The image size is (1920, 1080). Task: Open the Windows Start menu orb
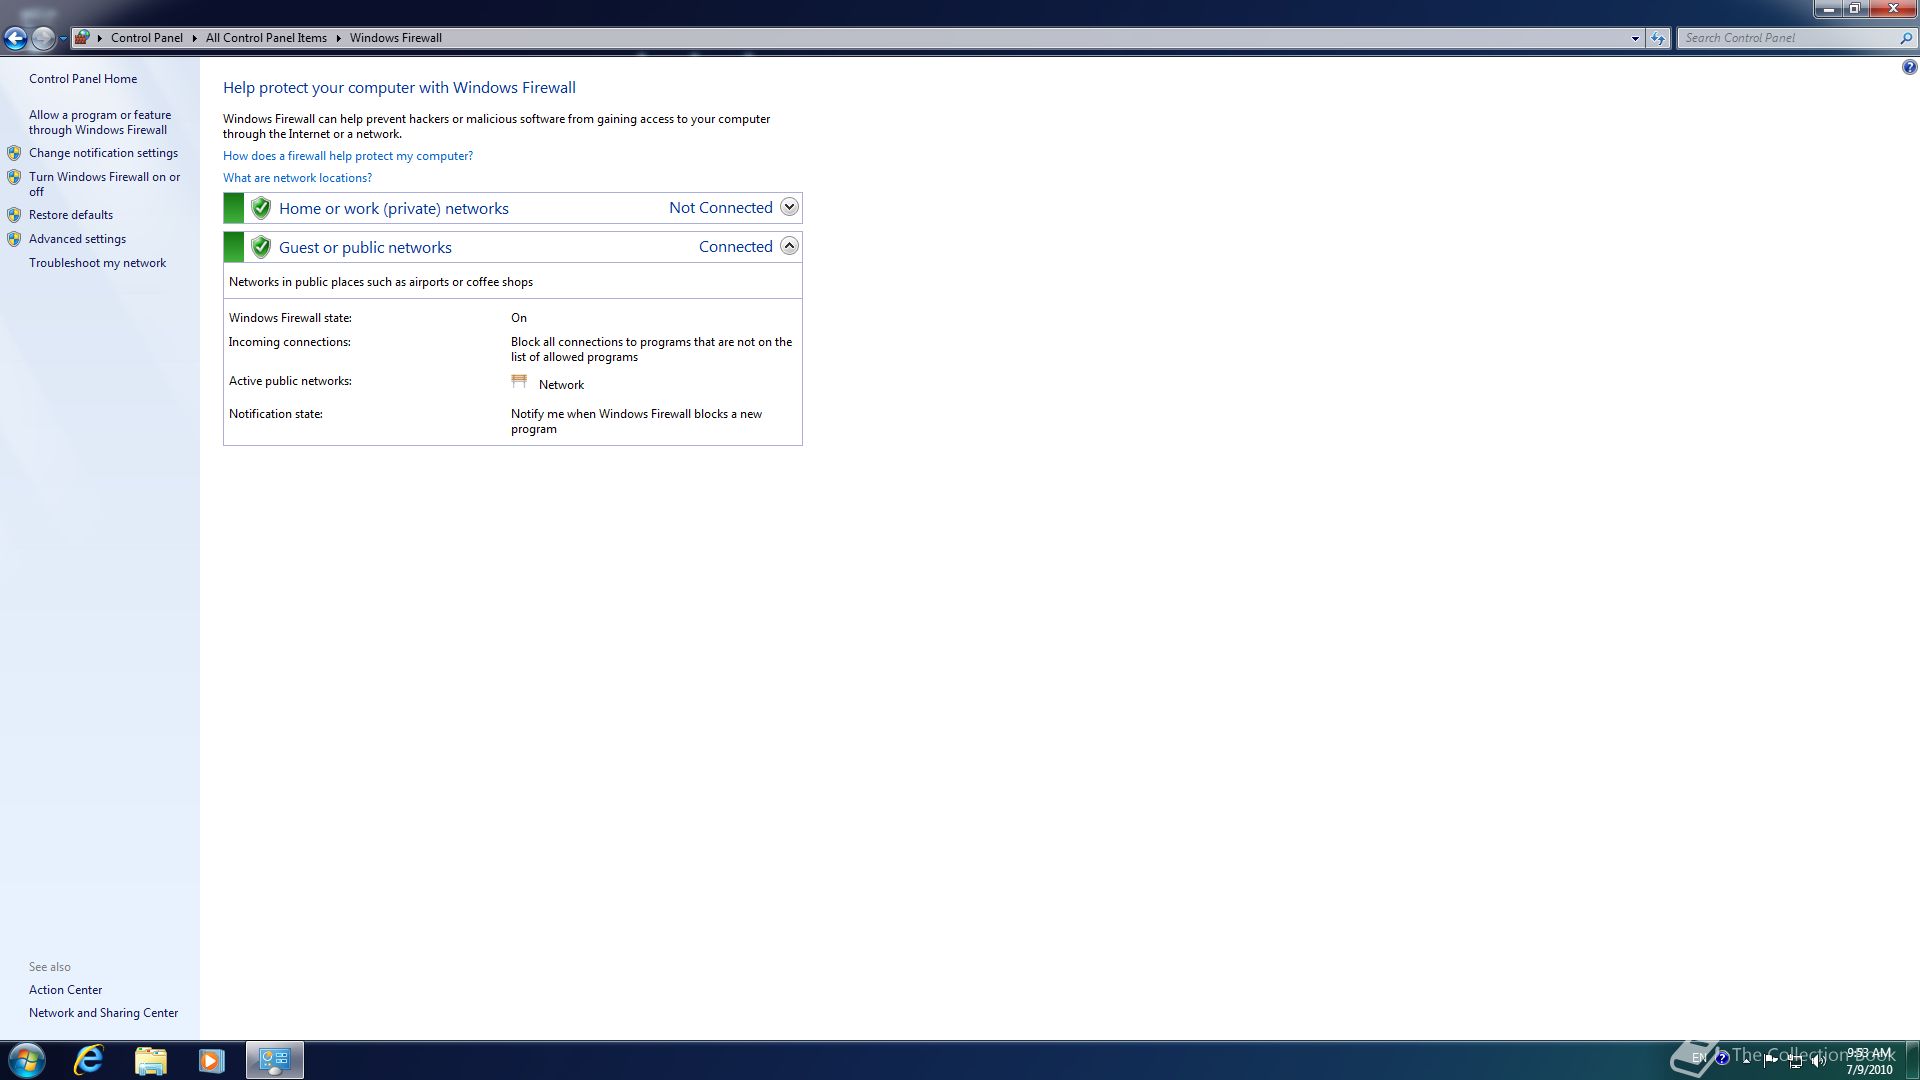coord(27,1060)
